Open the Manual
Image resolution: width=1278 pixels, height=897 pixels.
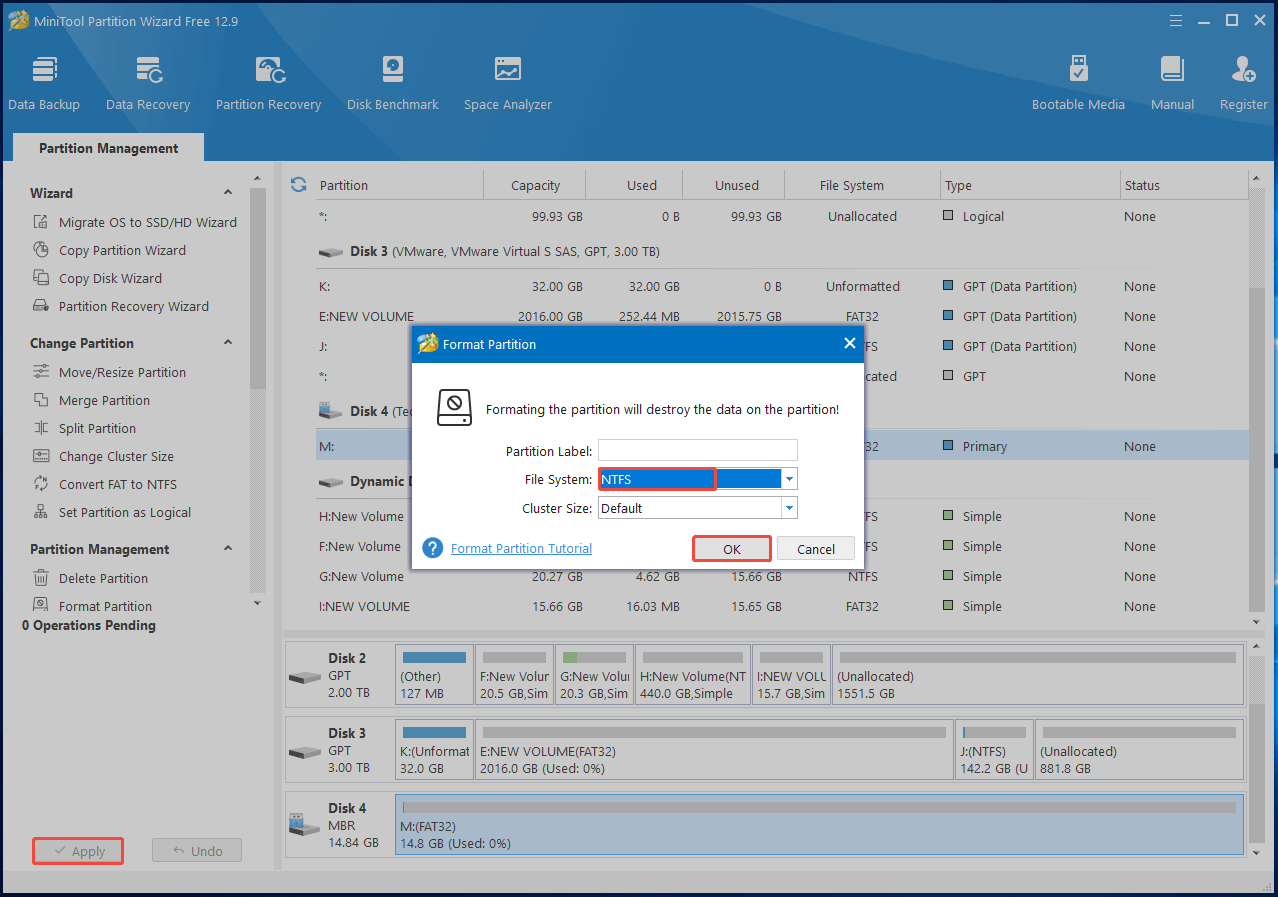pyautogui.click(x=1172, y=83)
